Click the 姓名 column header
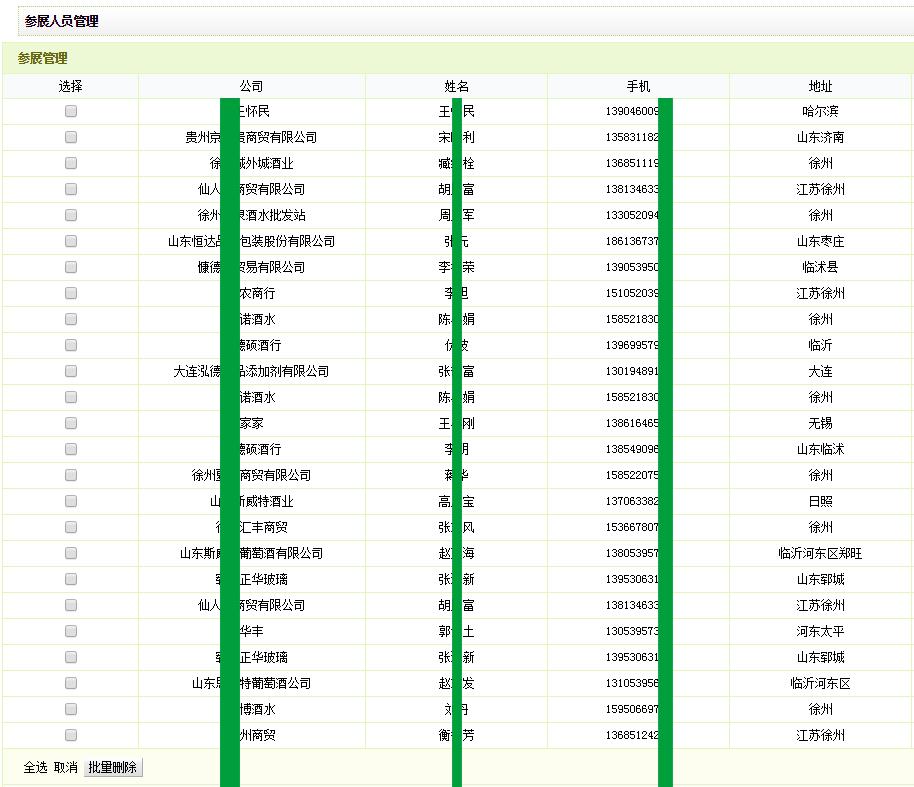The width and height of the screenshot is (914, 787). [457, 87]
